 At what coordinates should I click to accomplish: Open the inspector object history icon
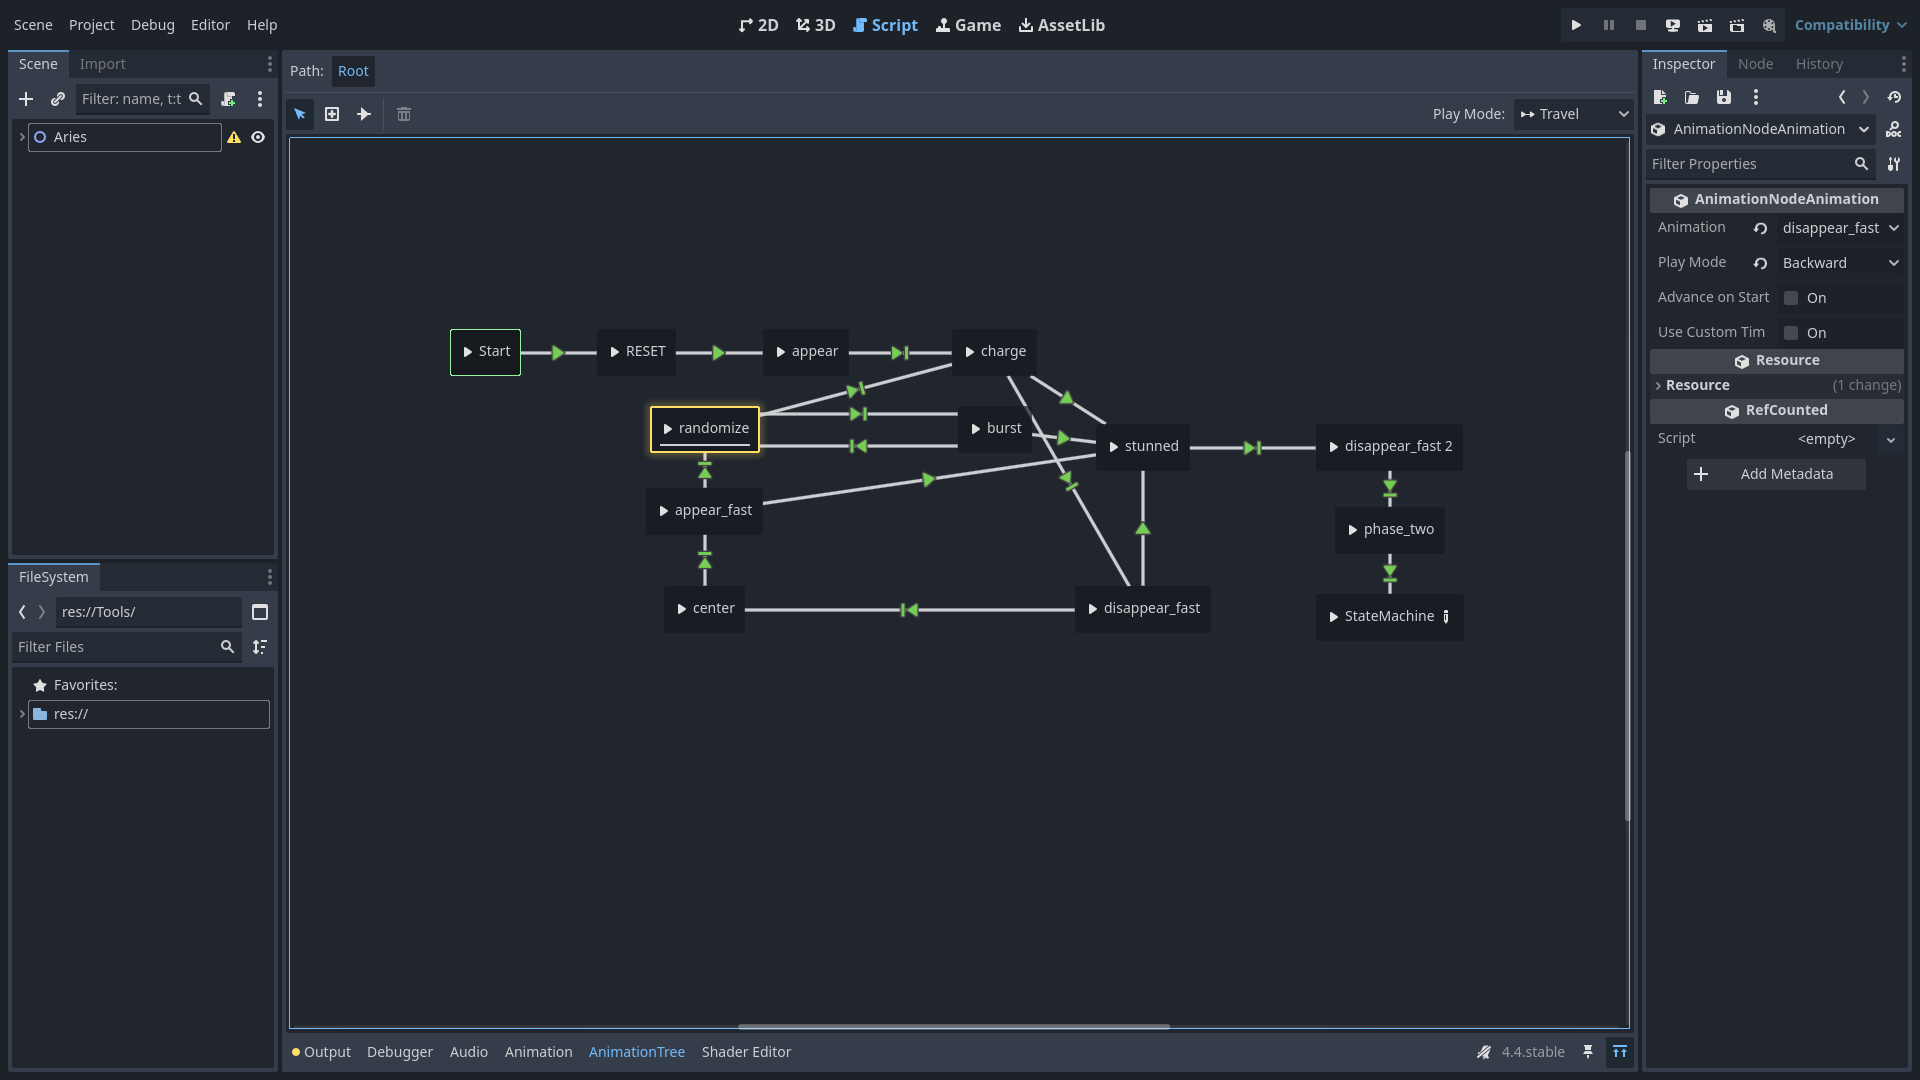pos(1894,97)
